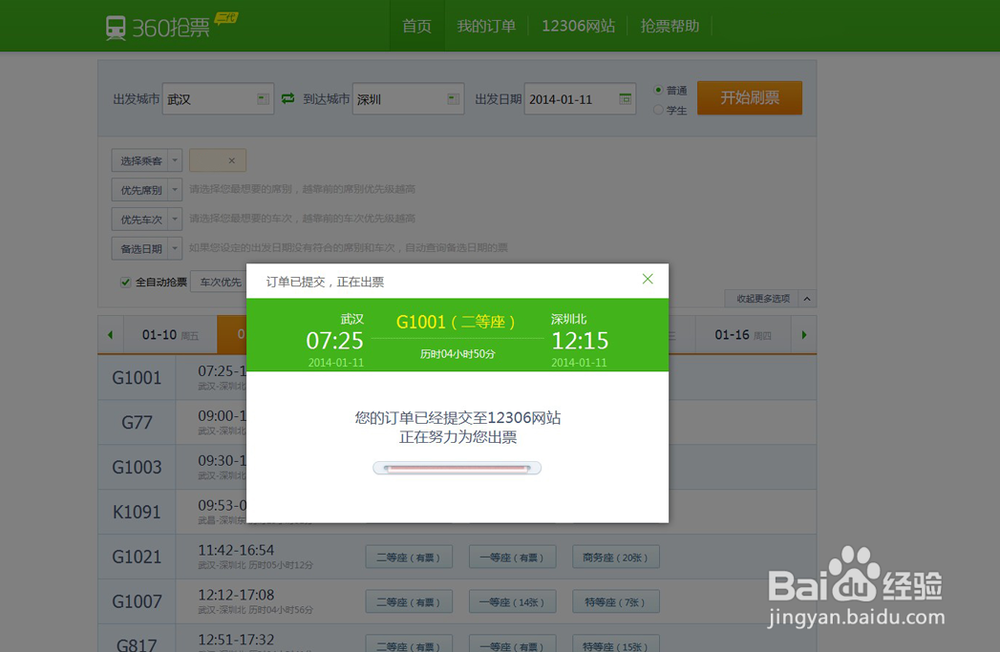Go to the 首页 tab
1000x652 pixels.
pos(417,26)
